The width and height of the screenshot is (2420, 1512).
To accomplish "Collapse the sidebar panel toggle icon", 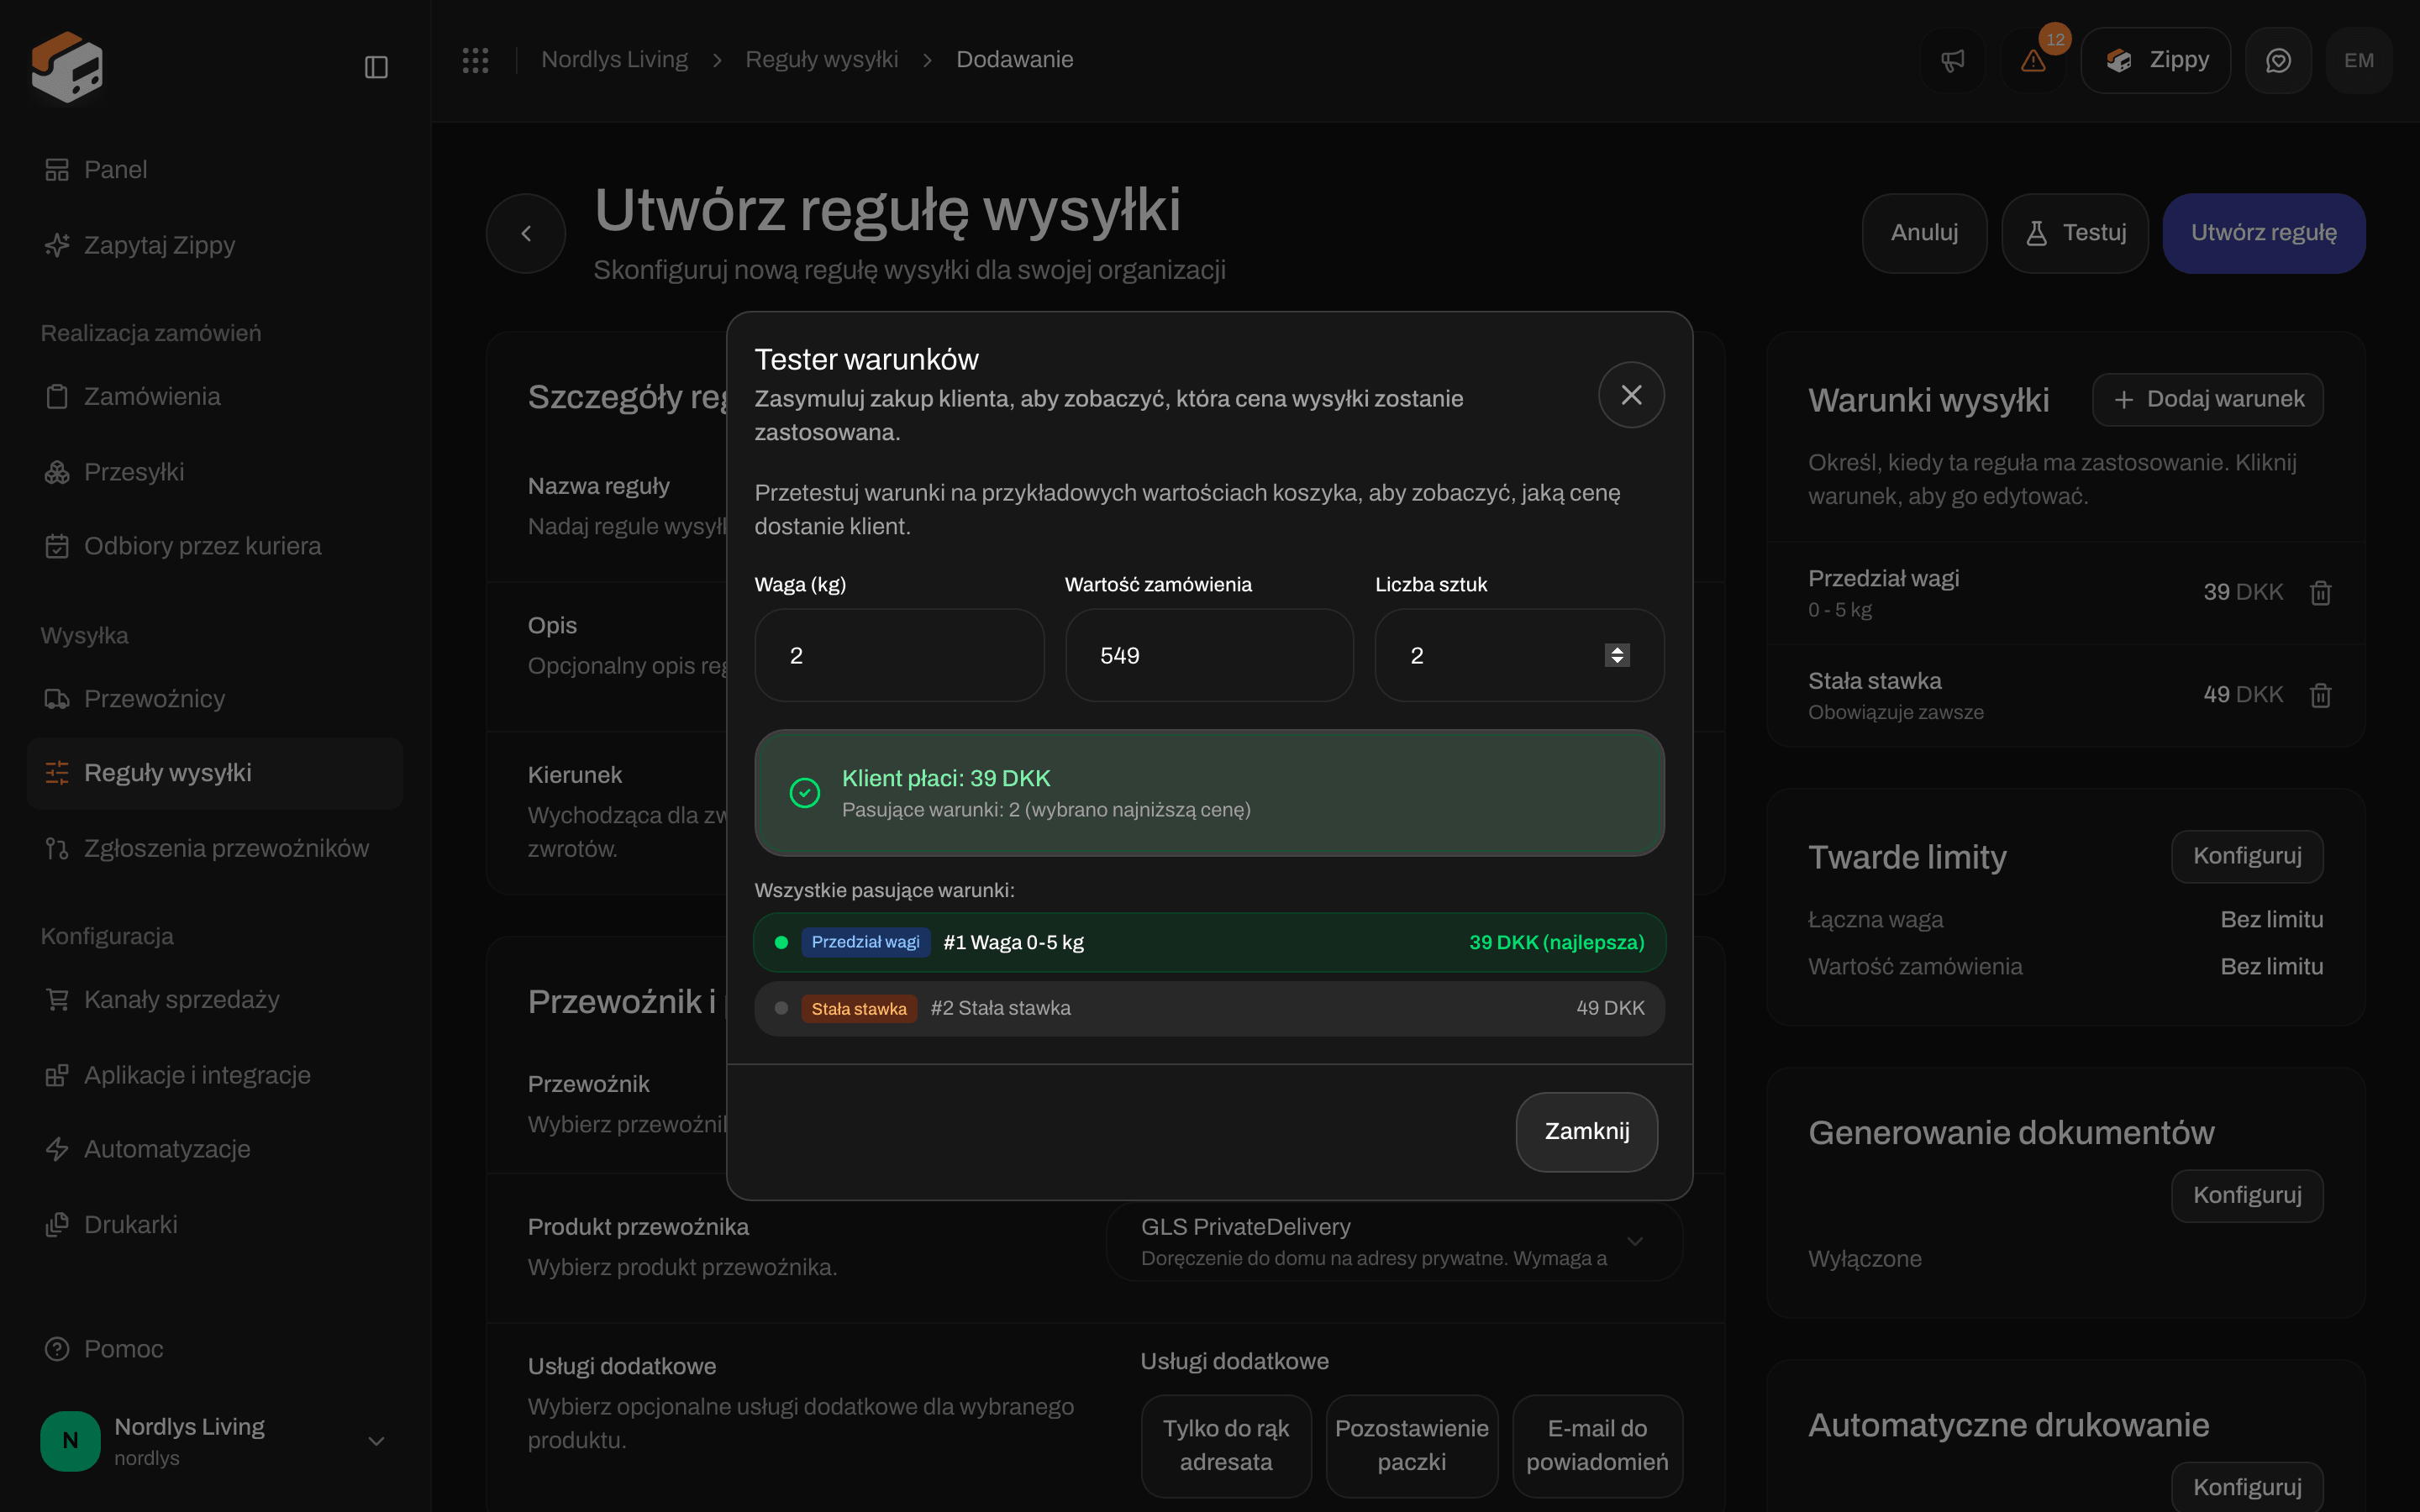I will [376, 67].
